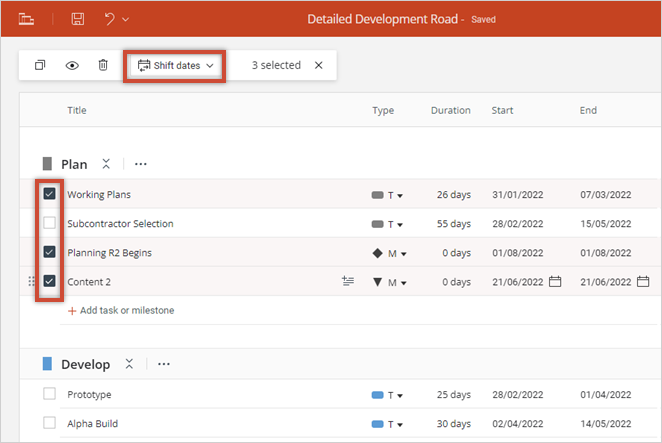Click the duplicate selected items icon

point(40,65)
